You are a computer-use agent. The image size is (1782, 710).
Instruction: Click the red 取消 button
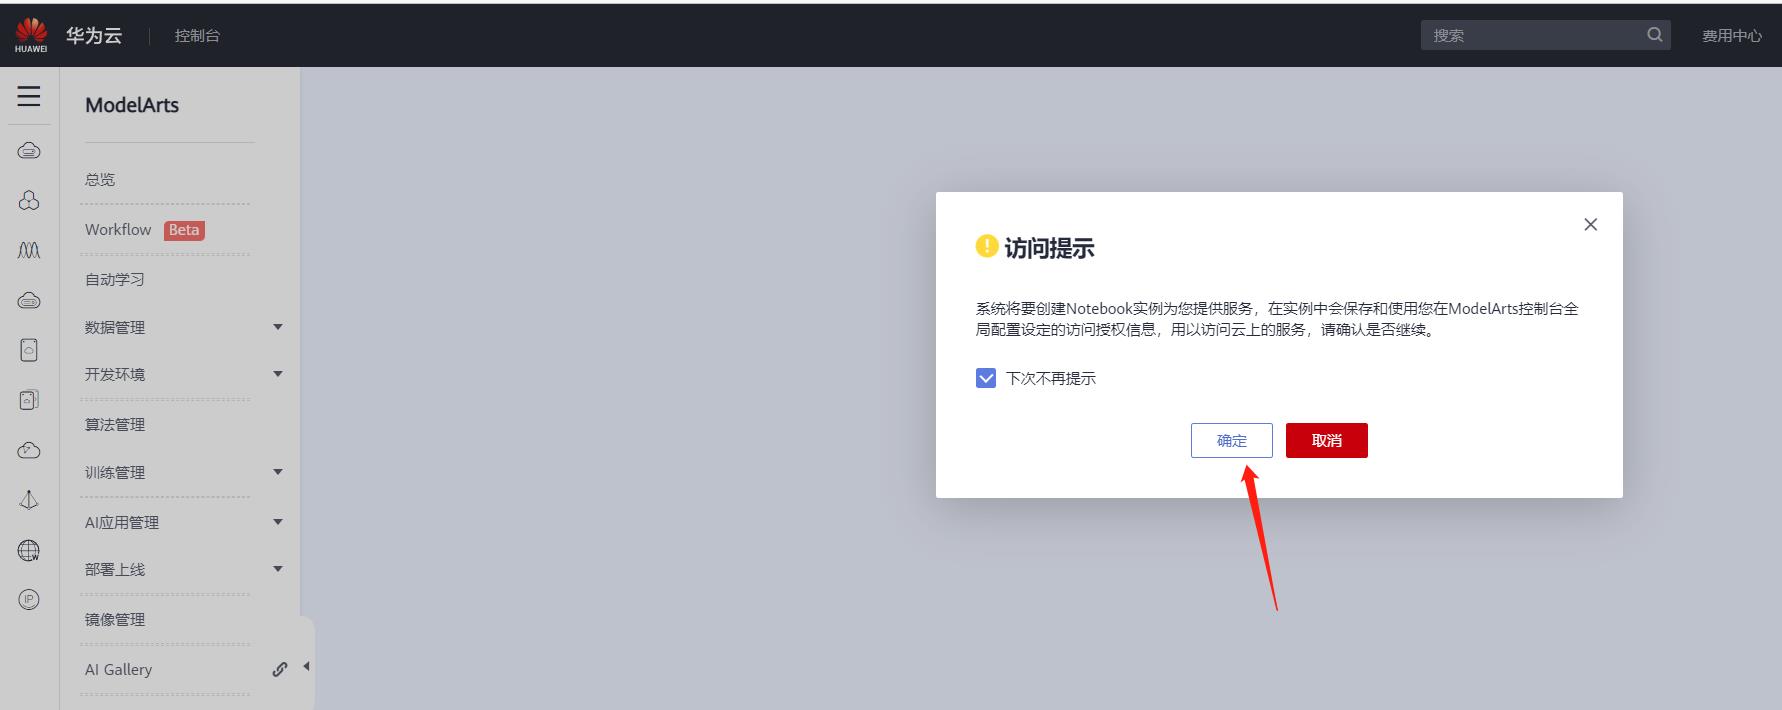pyautogui.click(x=1327, y=440)
